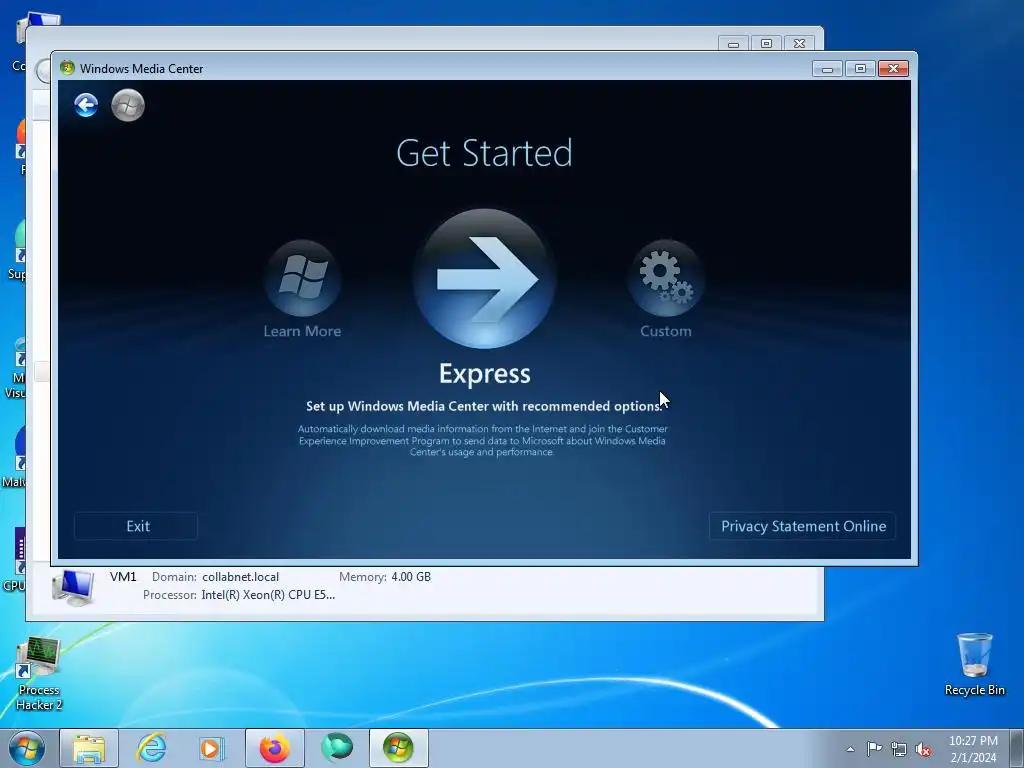Open the Windows Start menu

(27, 748)
